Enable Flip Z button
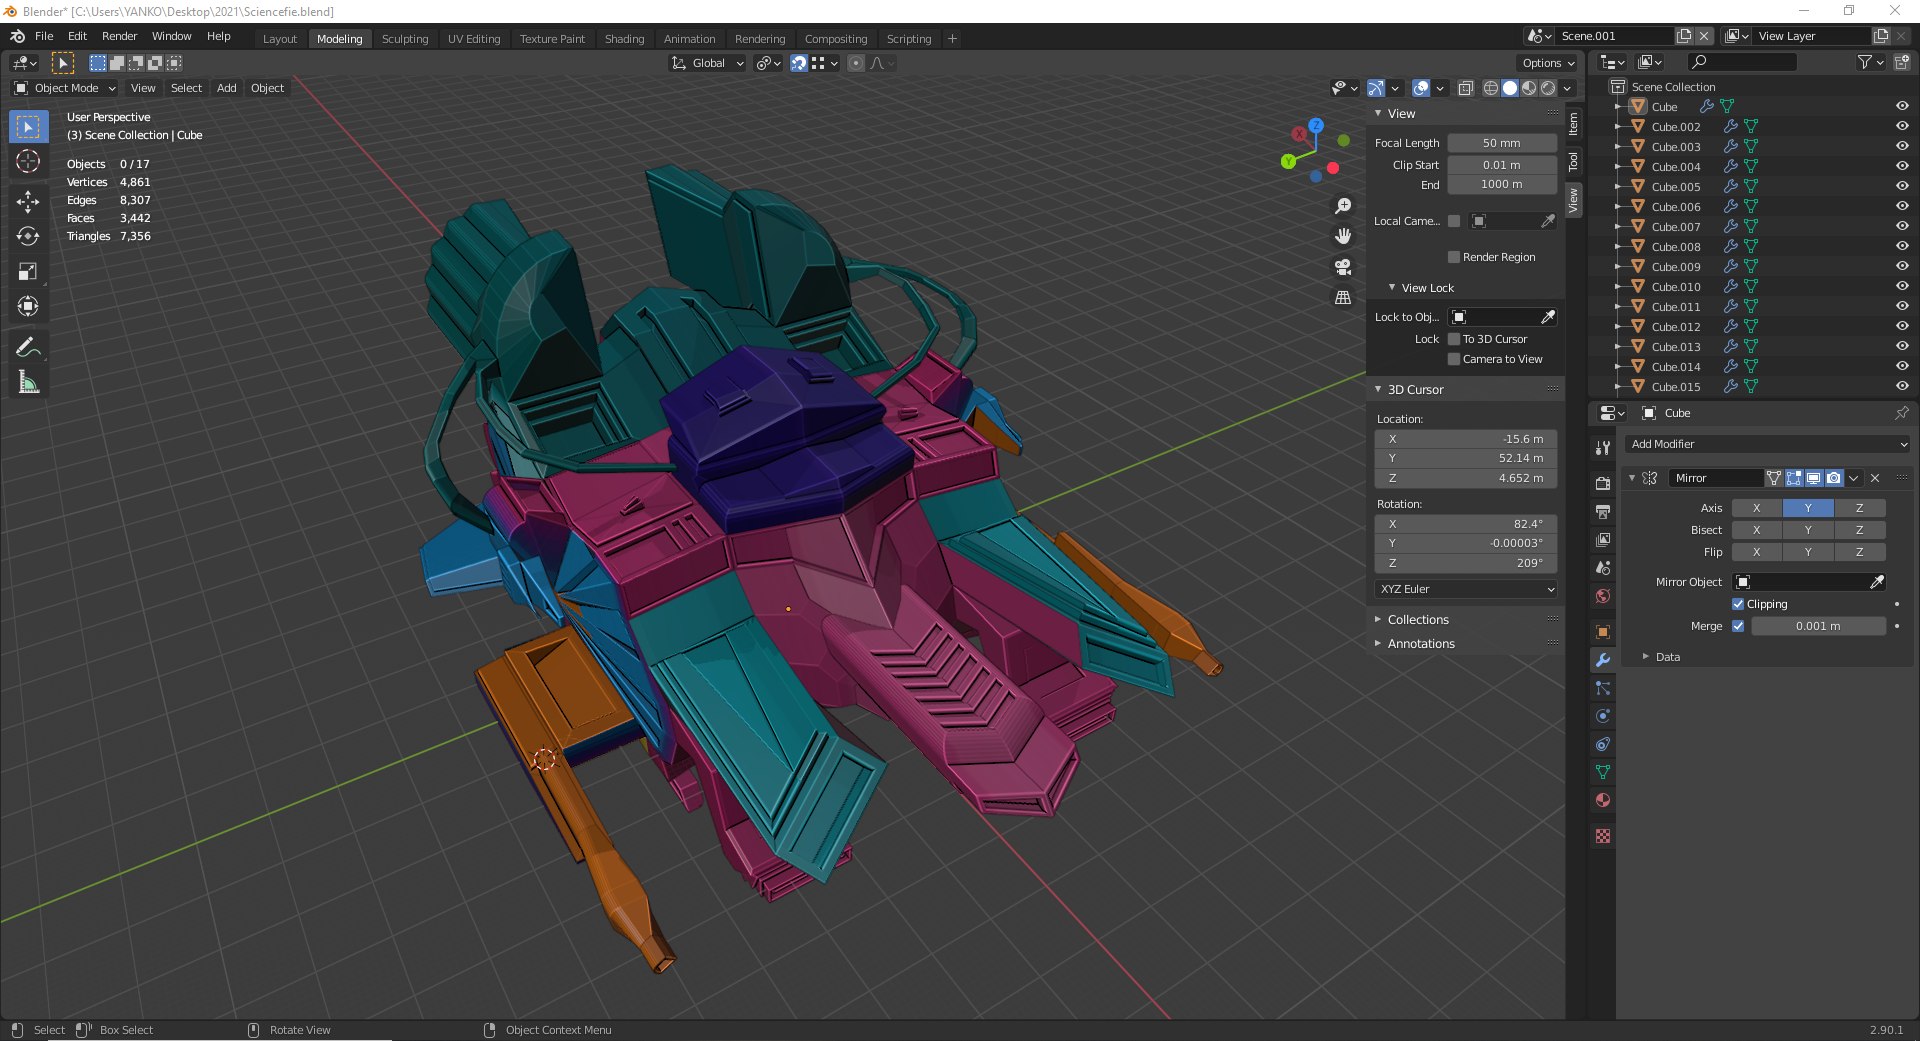The width and height of the screenshot is (1920, 1041). pyautogui.click(x=1860, y=552)
